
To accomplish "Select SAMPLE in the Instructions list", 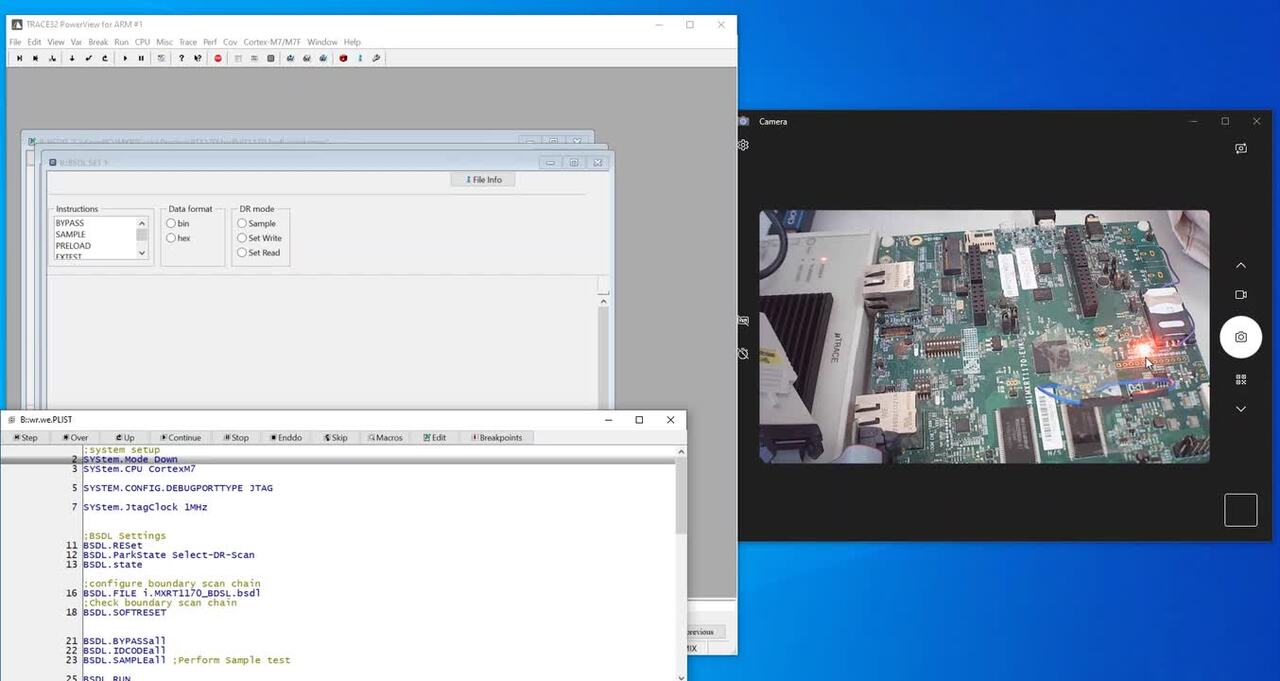I will point(72,234).
